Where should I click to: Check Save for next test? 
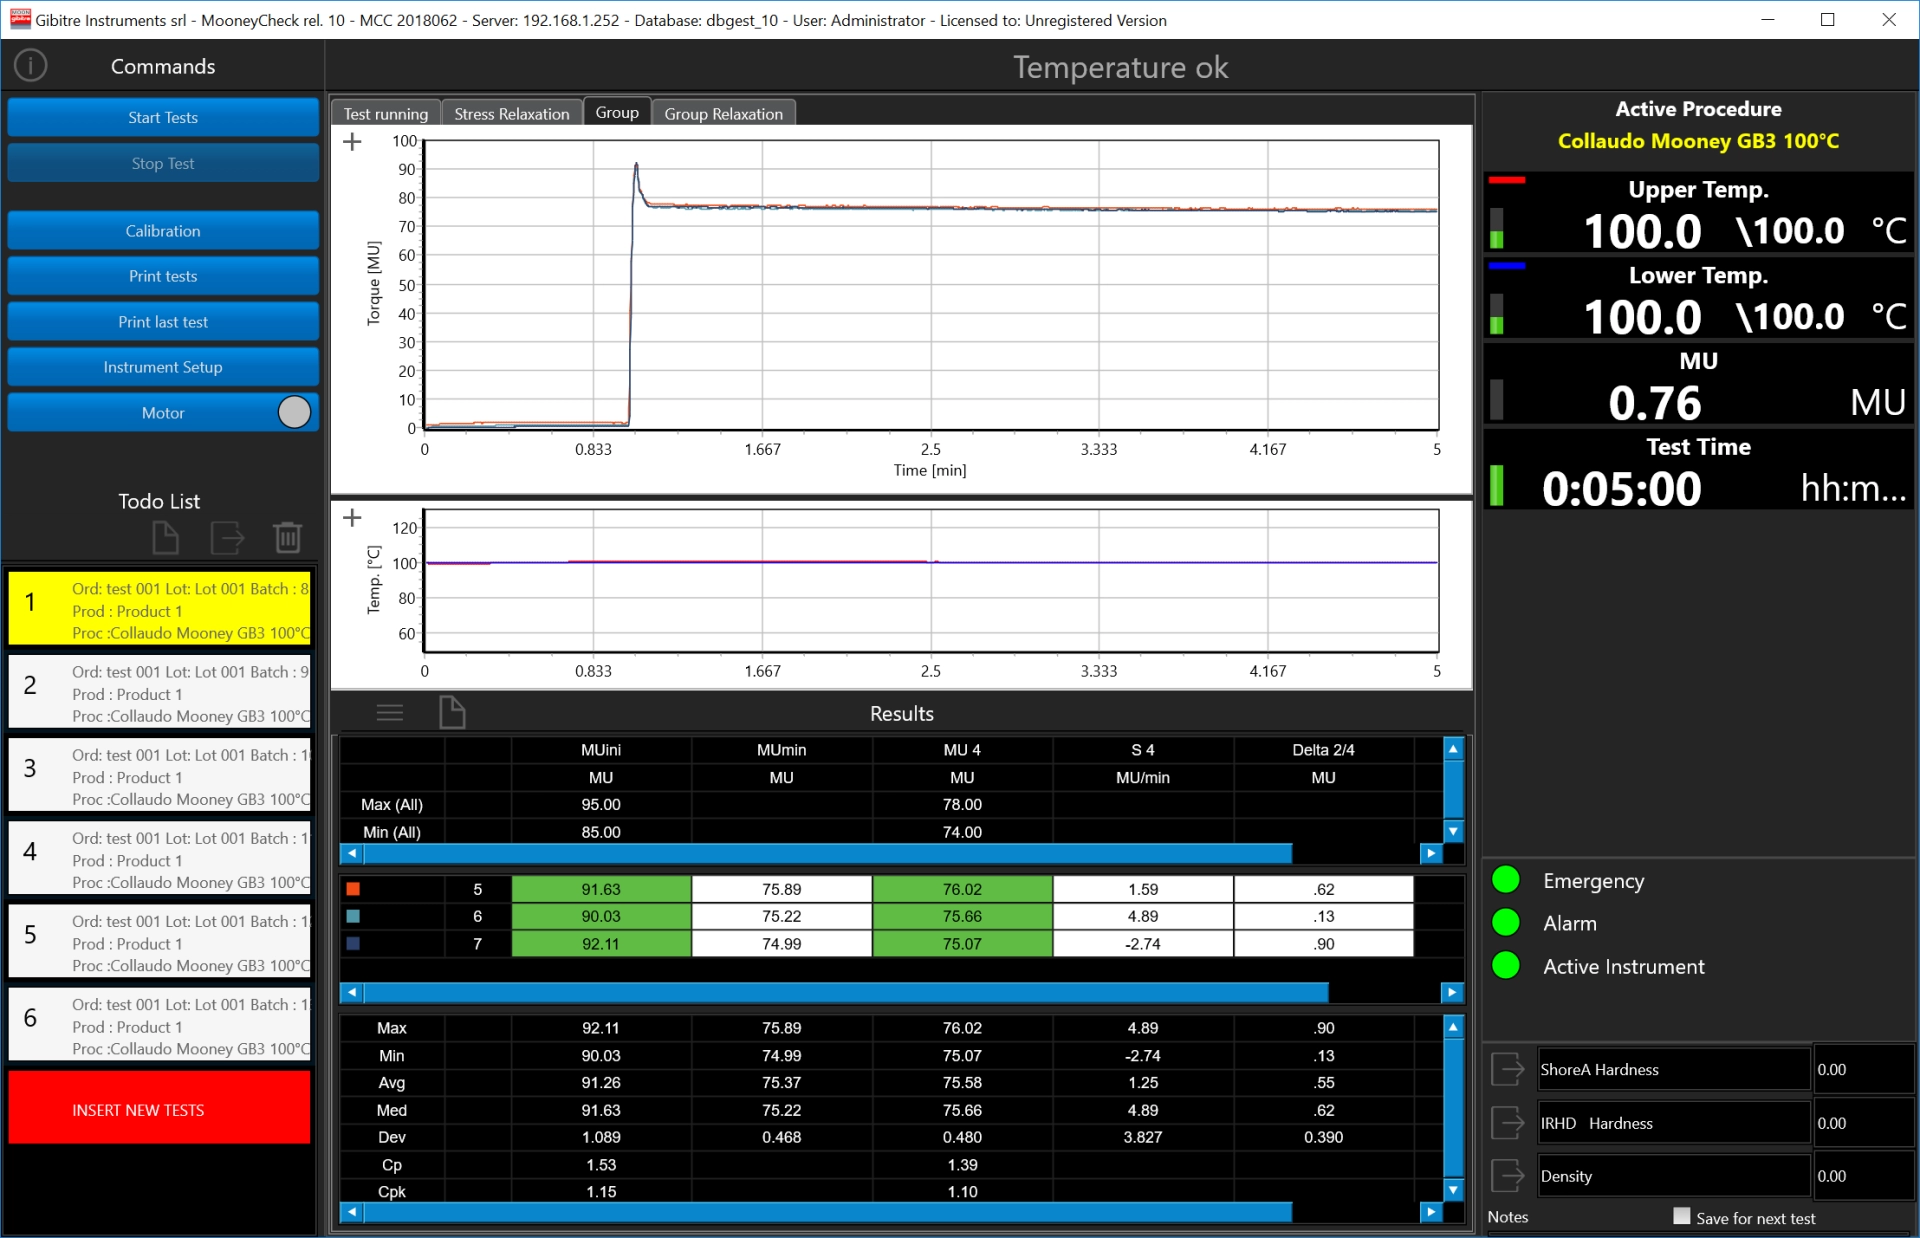(1682, 1216)
